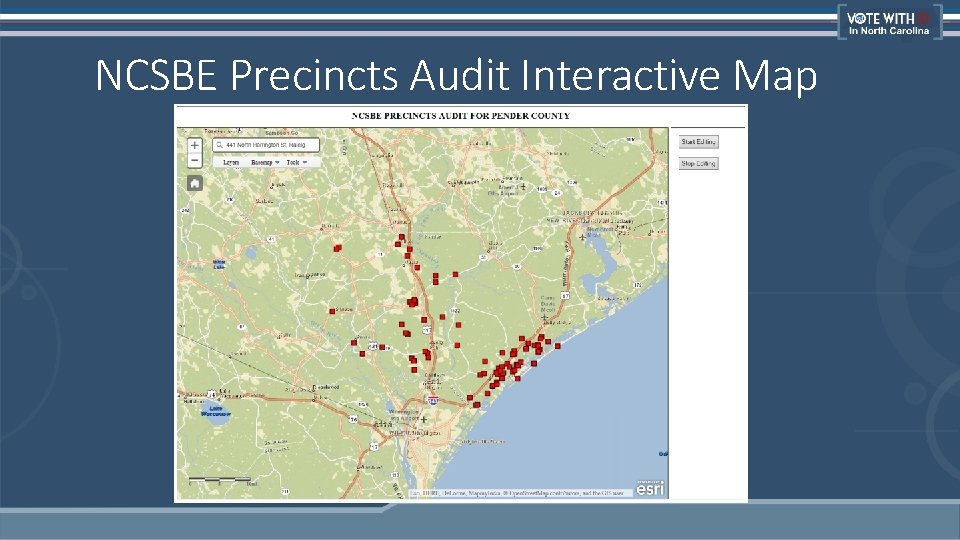Click the Vote With ID logo
The height and width of the screenshot is (540, 960).
click(x=889, y=23)
